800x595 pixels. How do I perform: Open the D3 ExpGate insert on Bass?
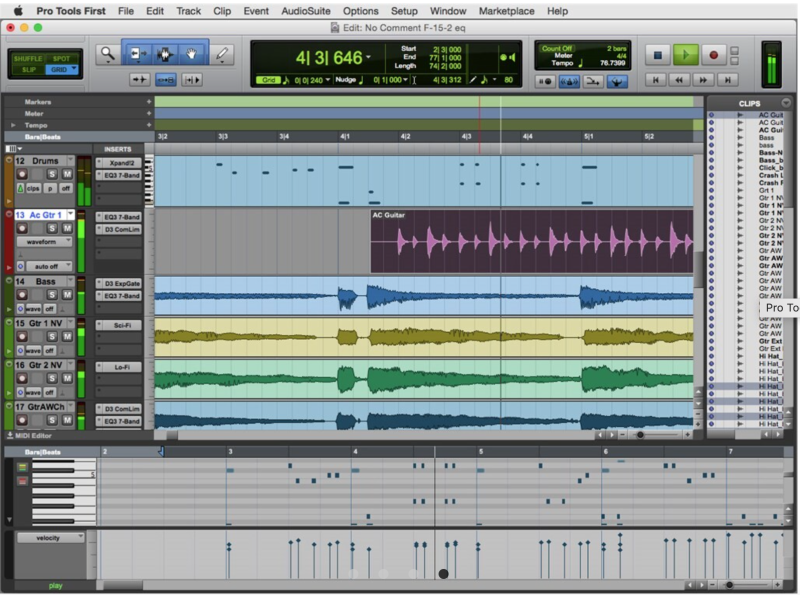pos(118,284)
